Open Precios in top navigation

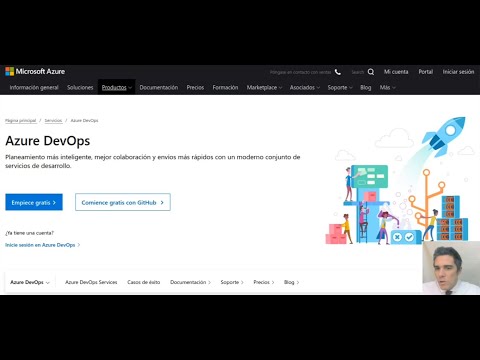click(x=195, y=87)
